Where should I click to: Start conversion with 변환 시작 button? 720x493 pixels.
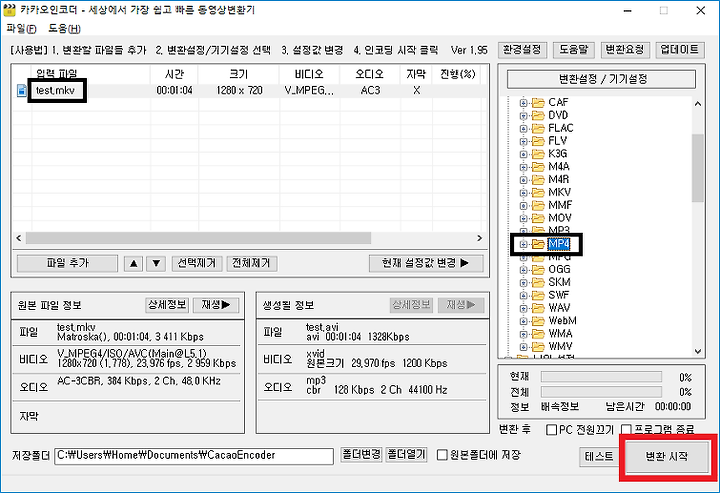(x=667, y=456)
